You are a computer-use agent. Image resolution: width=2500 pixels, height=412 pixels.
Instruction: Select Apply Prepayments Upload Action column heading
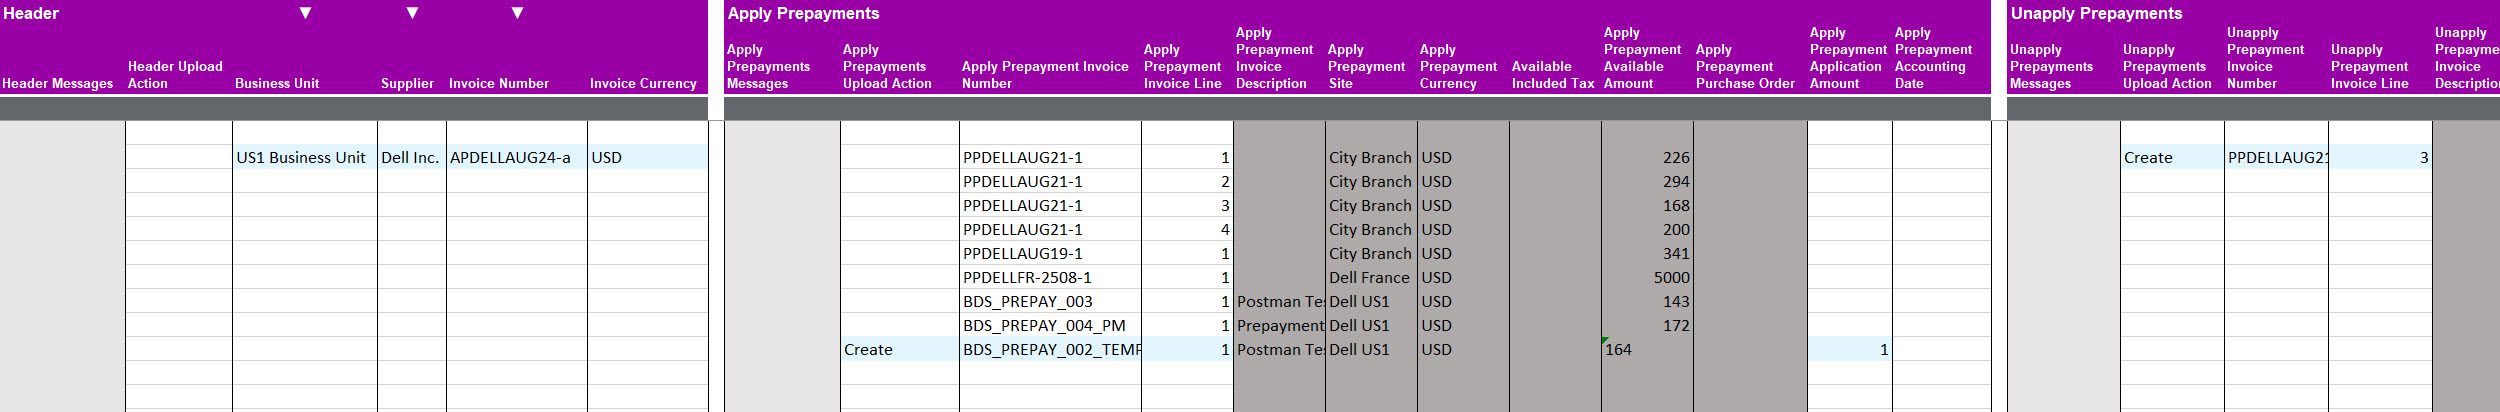887,66
